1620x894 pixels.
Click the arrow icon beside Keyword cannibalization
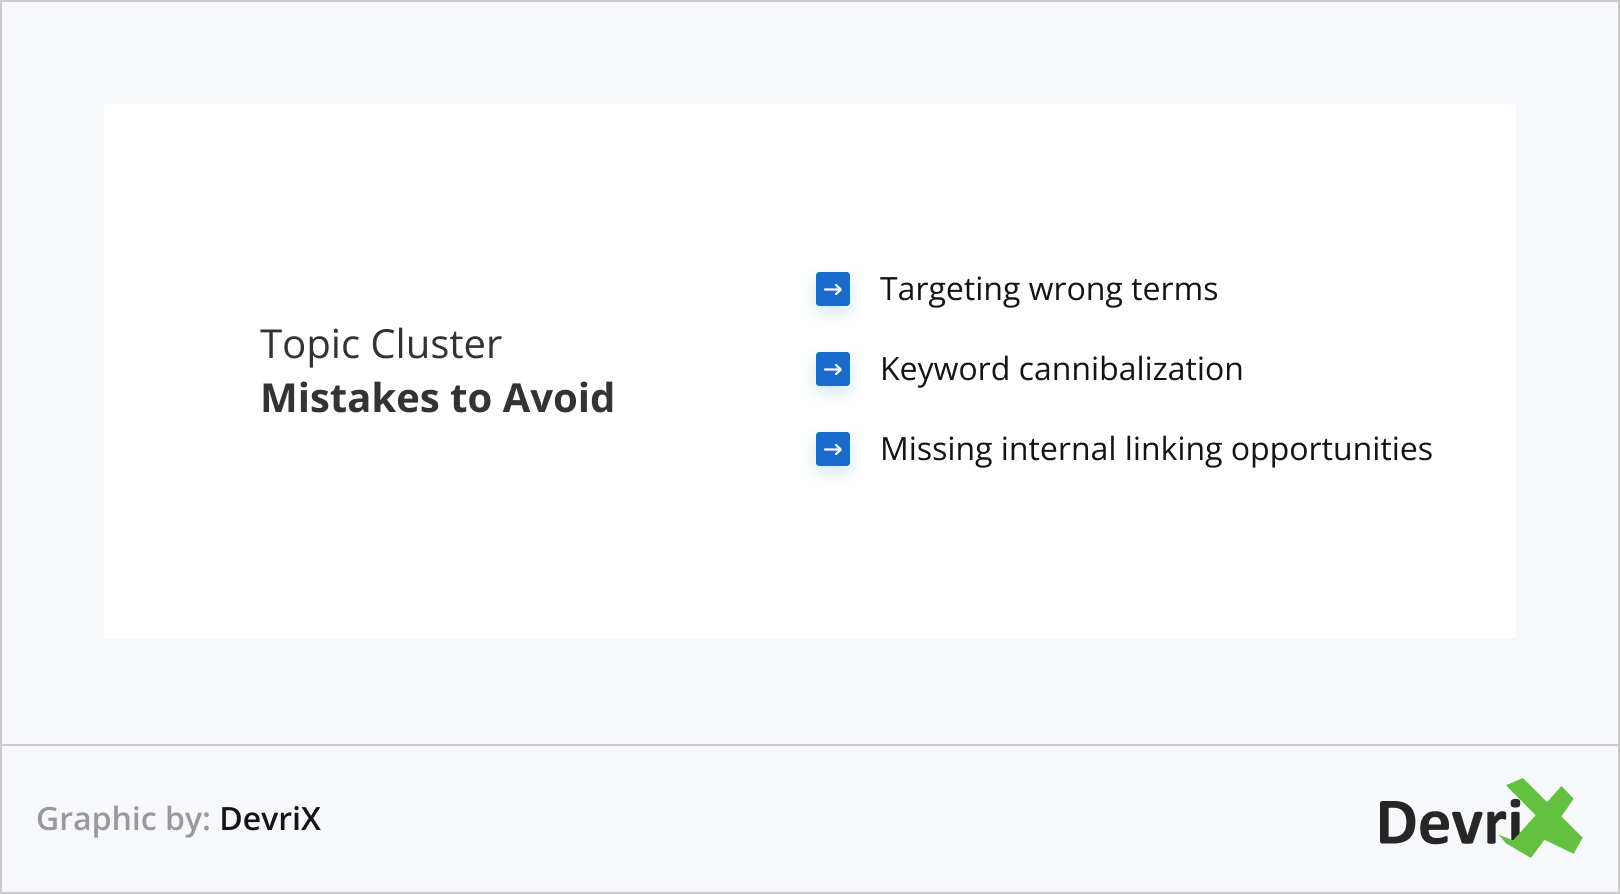tap(832, 369)
